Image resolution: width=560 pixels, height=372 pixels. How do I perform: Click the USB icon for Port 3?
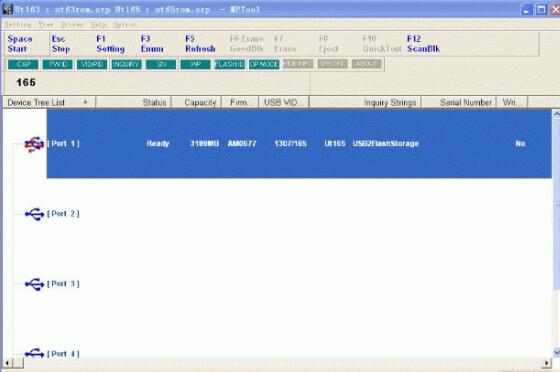click(34, 284)
